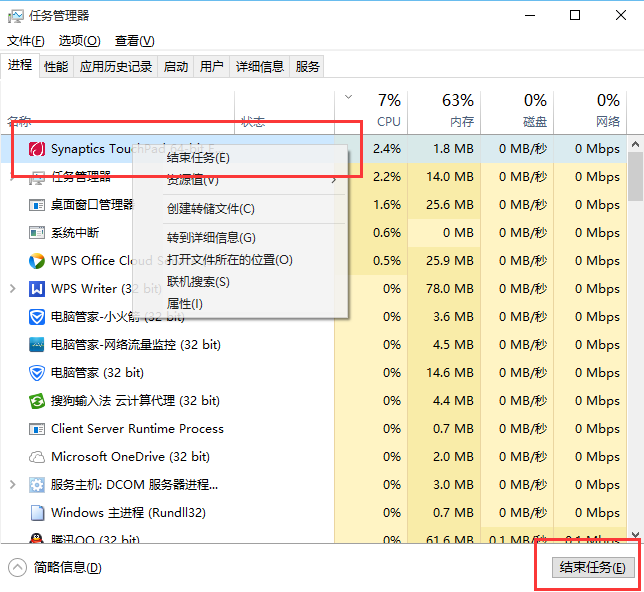Screen dimensions: 644x592
Task: Open the 资源值 submenu arrow
Action: click(334, 180)
